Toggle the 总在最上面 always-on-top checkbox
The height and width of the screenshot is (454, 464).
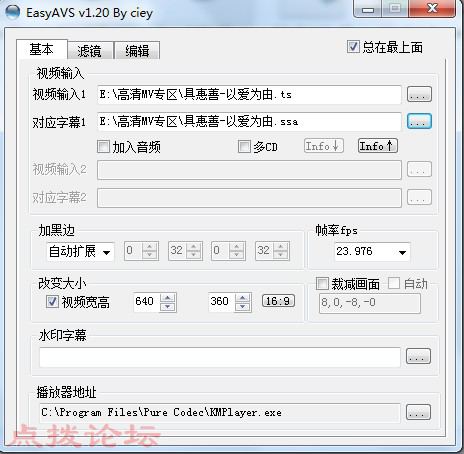click(x=353, y=46)
